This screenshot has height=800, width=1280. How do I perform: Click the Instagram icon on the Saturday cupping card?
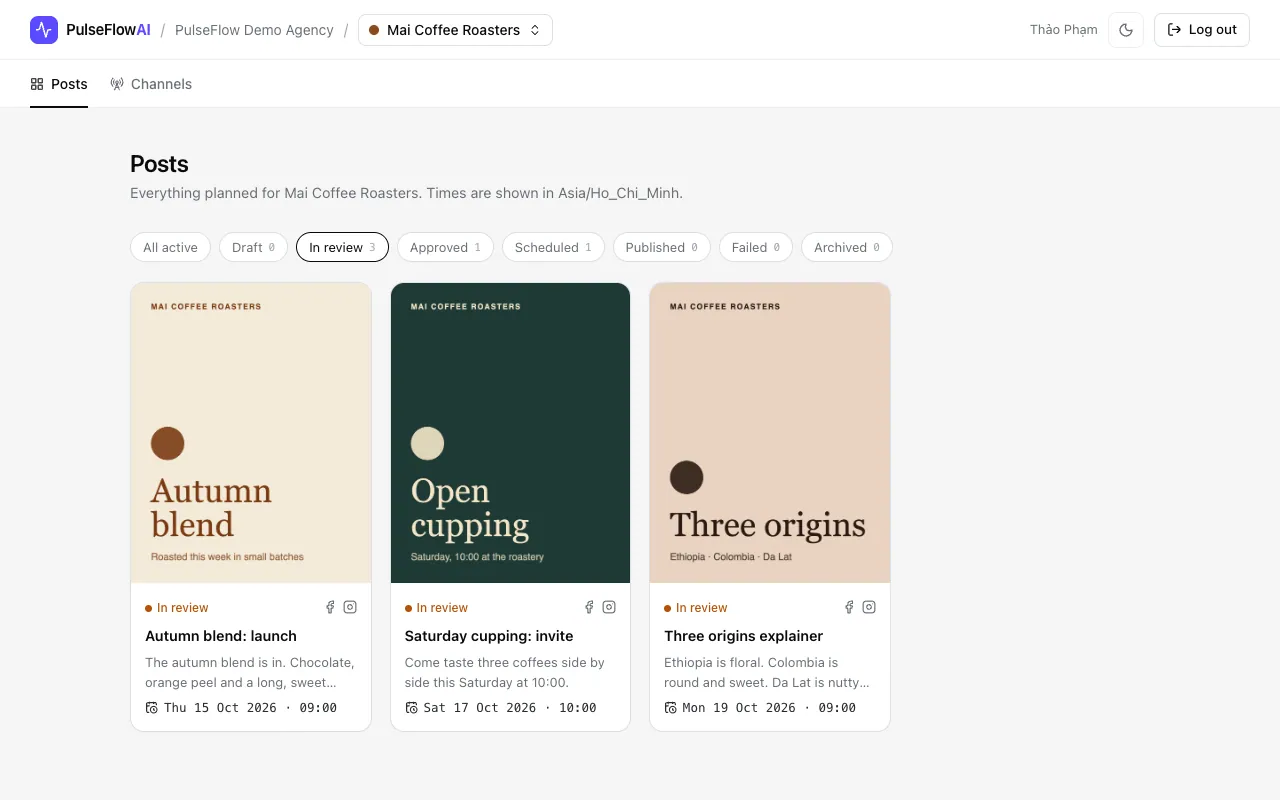click(609, 607)
